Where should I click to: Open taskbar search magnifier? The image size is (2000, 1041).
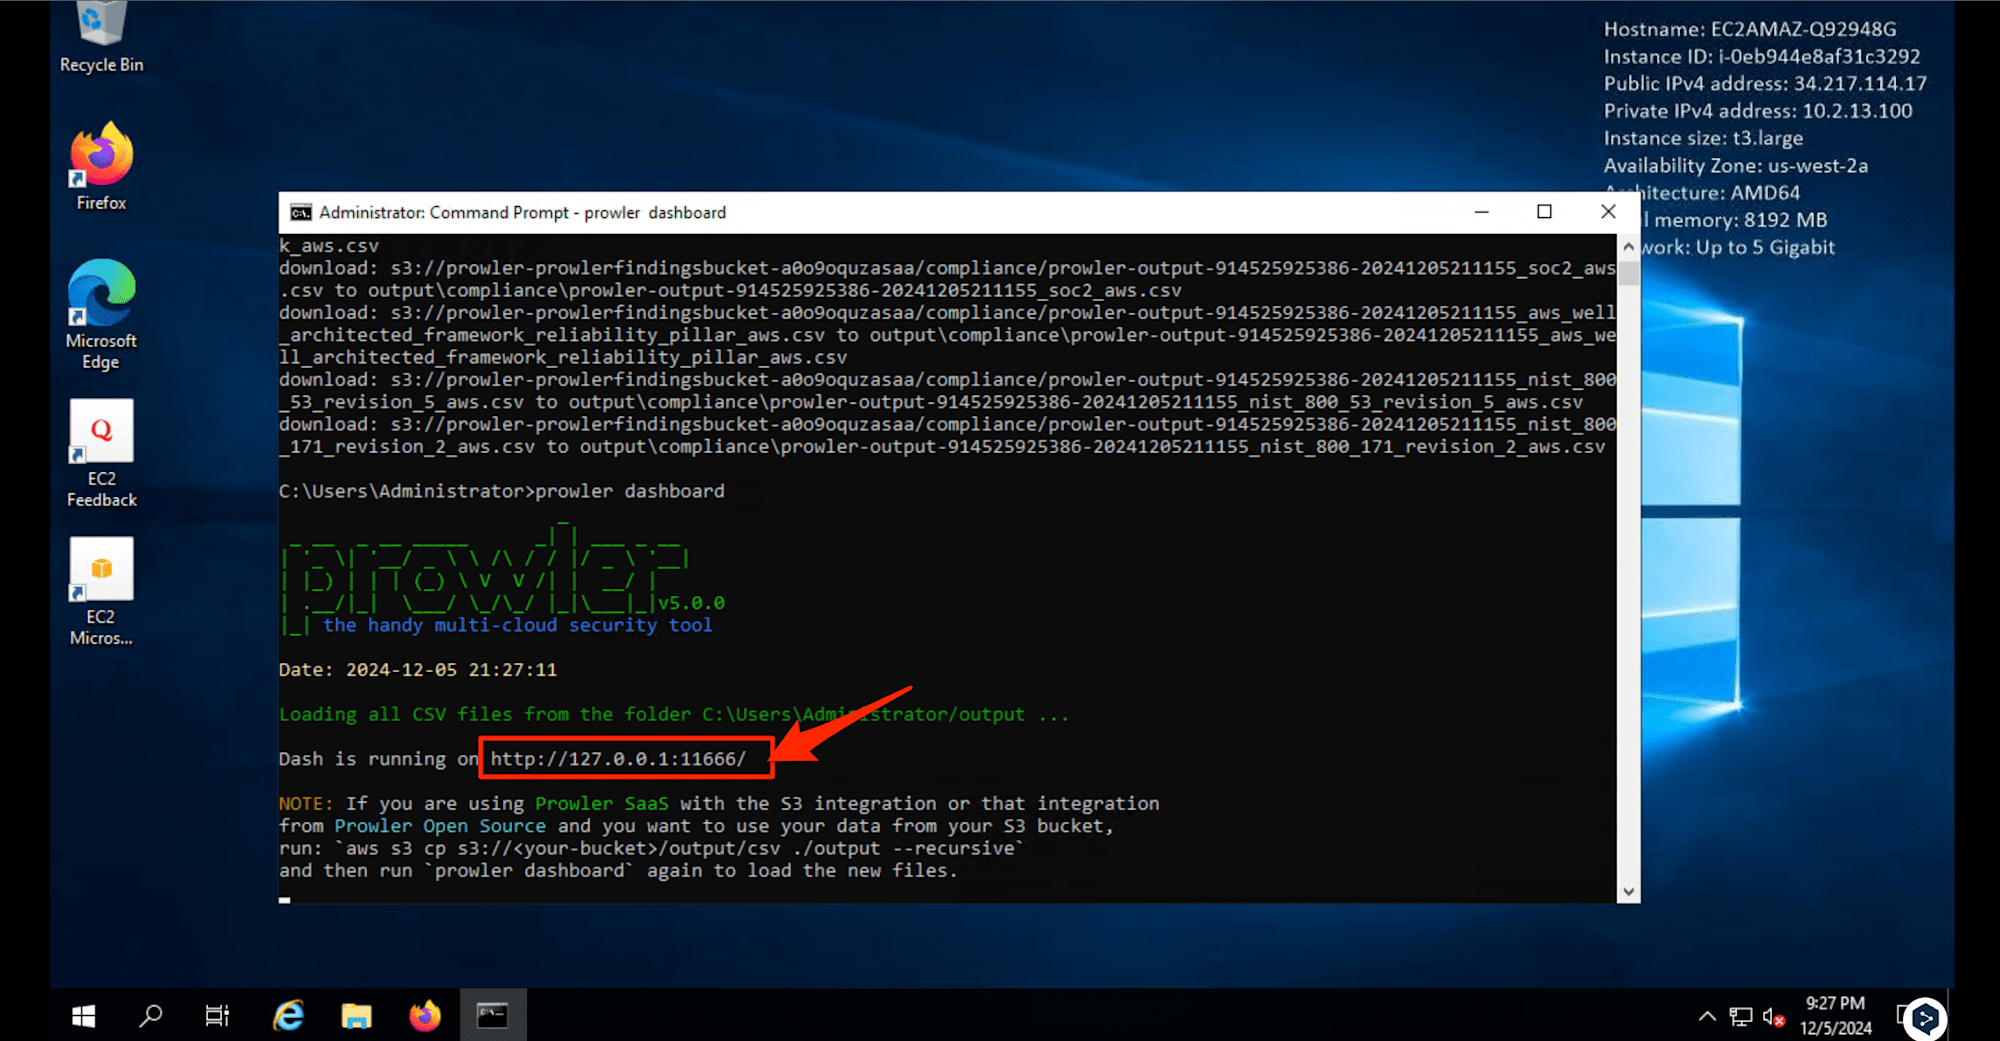[151, 1016]
